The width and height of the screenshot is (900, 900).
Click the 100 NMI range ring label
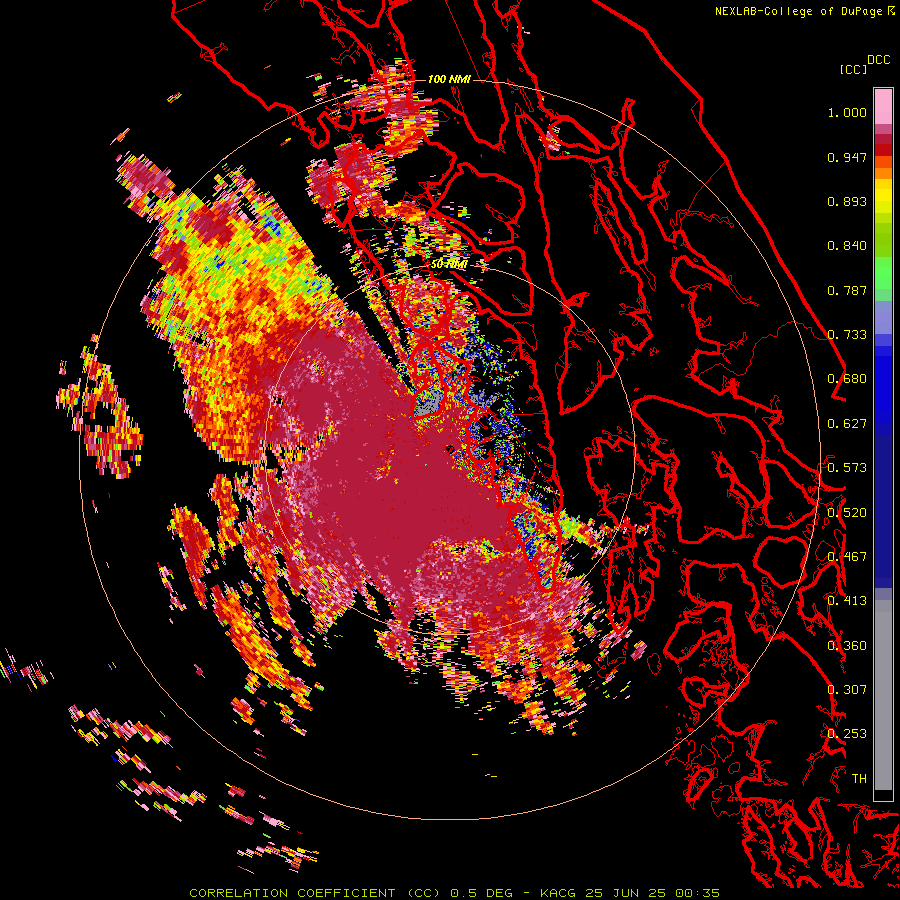[x=449, y=79]
